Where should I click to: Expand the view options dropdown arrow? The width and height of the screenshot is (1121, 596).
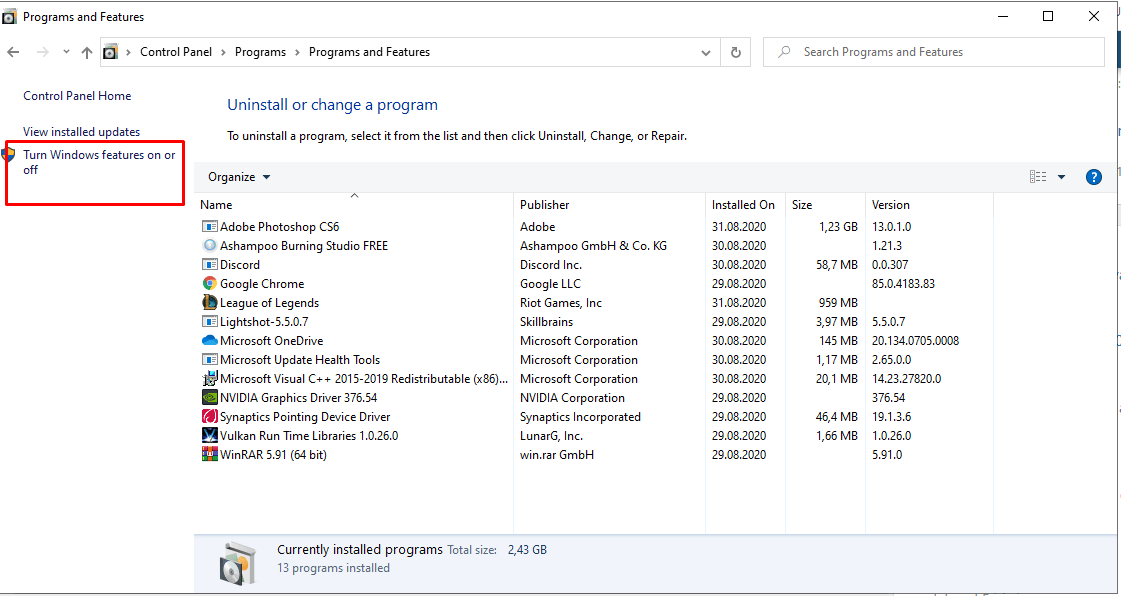pos(1061,177)
